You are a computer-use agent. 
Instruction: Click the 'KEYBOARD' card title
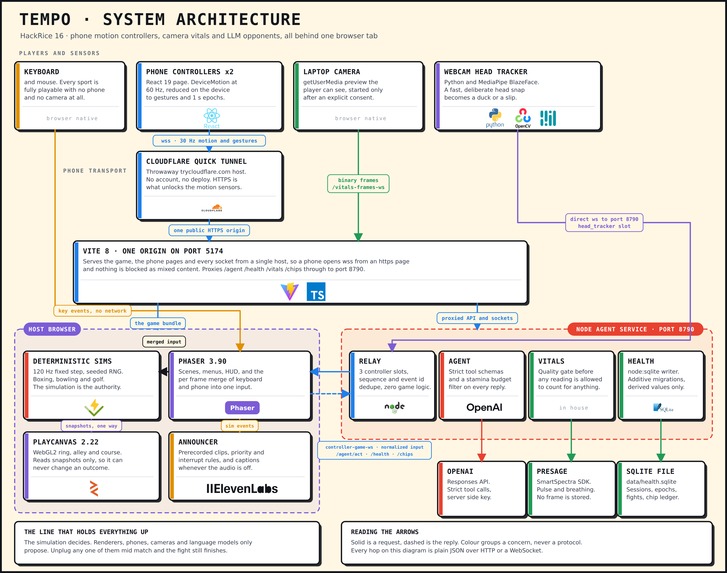tap(42, 71)
